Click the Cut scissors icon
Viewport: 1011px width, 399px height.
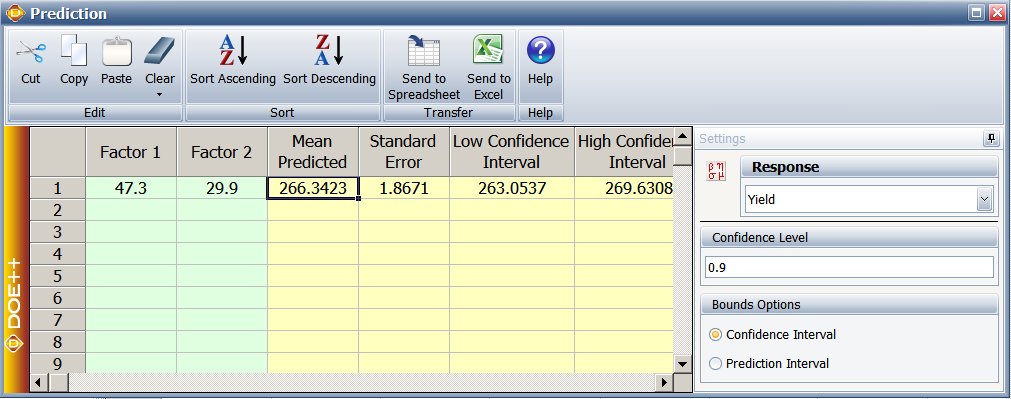pyautogui.click(x=30, y=52)
